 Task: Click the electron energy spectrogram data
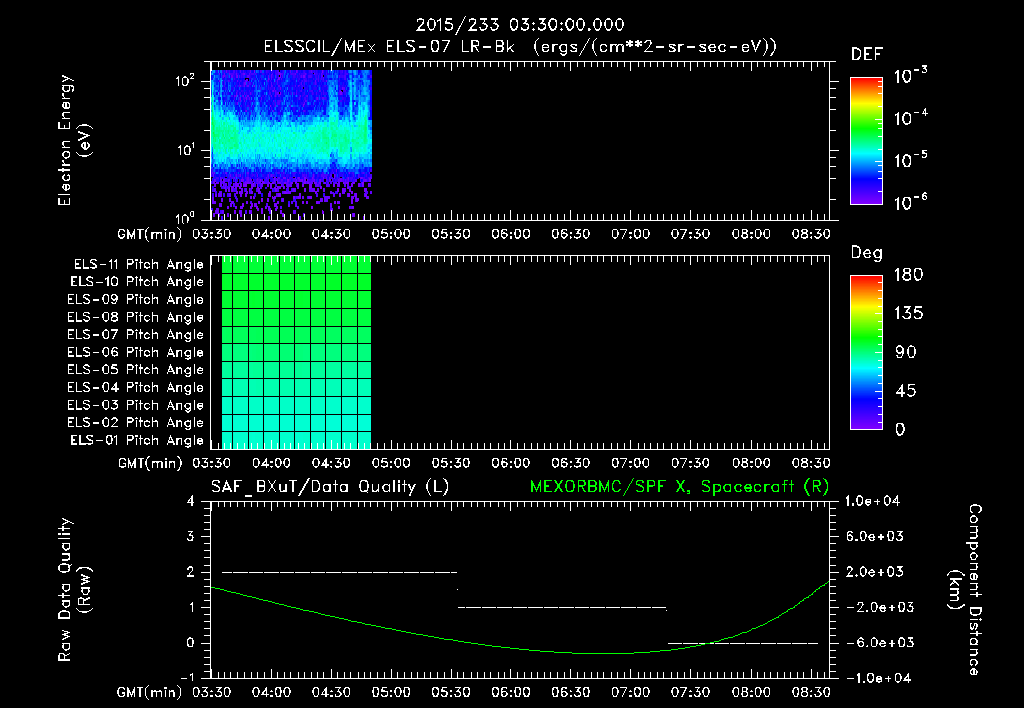(291, 143)
